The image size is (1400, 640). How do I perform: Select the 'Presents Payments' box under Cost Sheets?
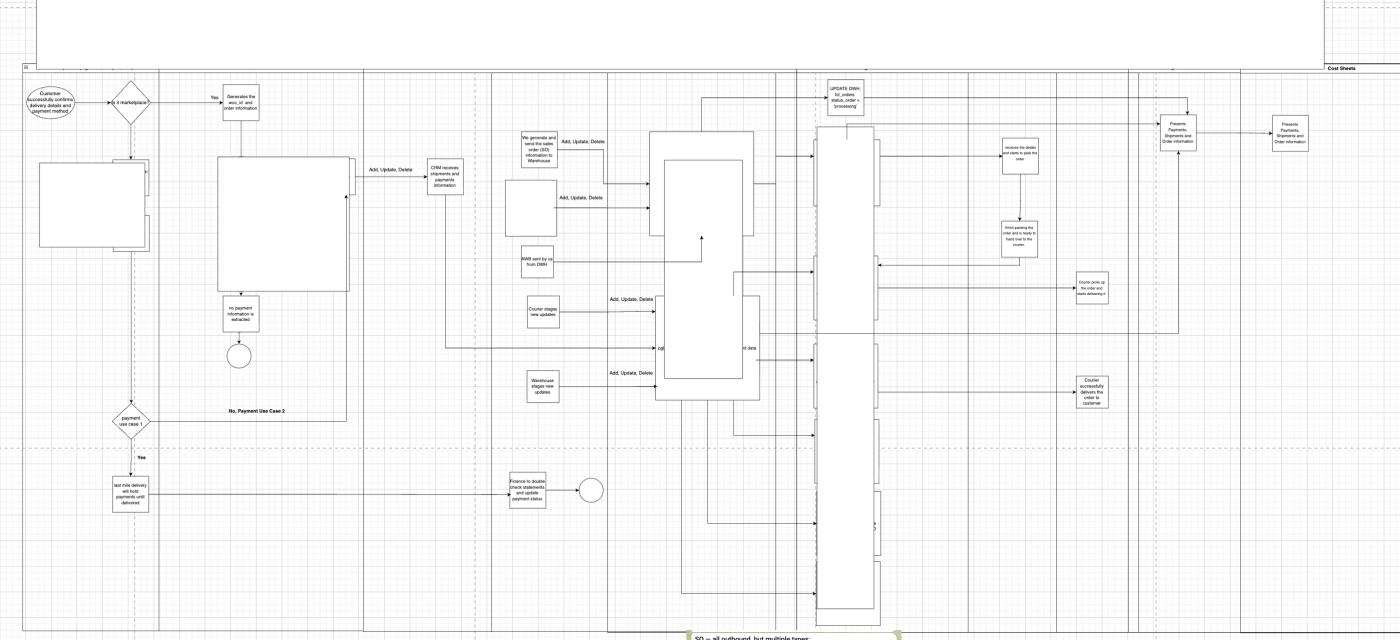[x=1290, y=133]
